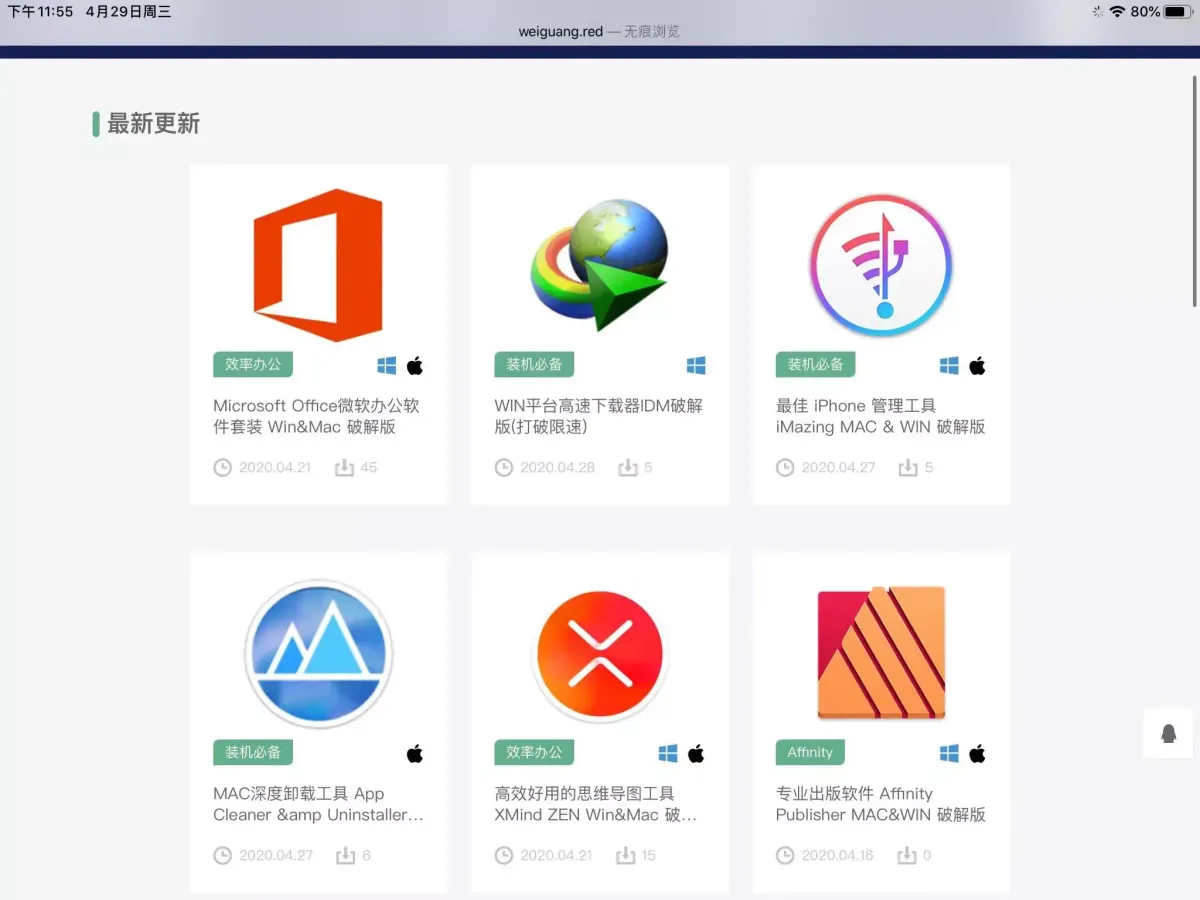The image size is (1200, 900).
Task: Tap the weiguang.red address bar
Action: [599, 31]
